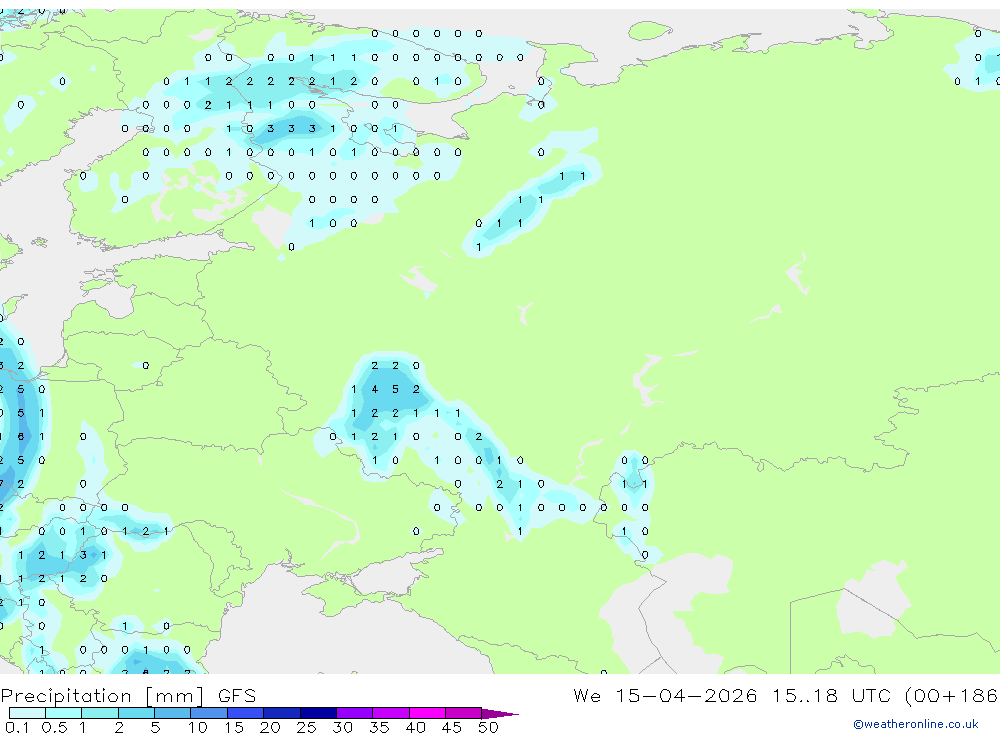Click the "15..18 UTC" time range text
Viewport: 1000px width, 733px height.
point(833,695)
